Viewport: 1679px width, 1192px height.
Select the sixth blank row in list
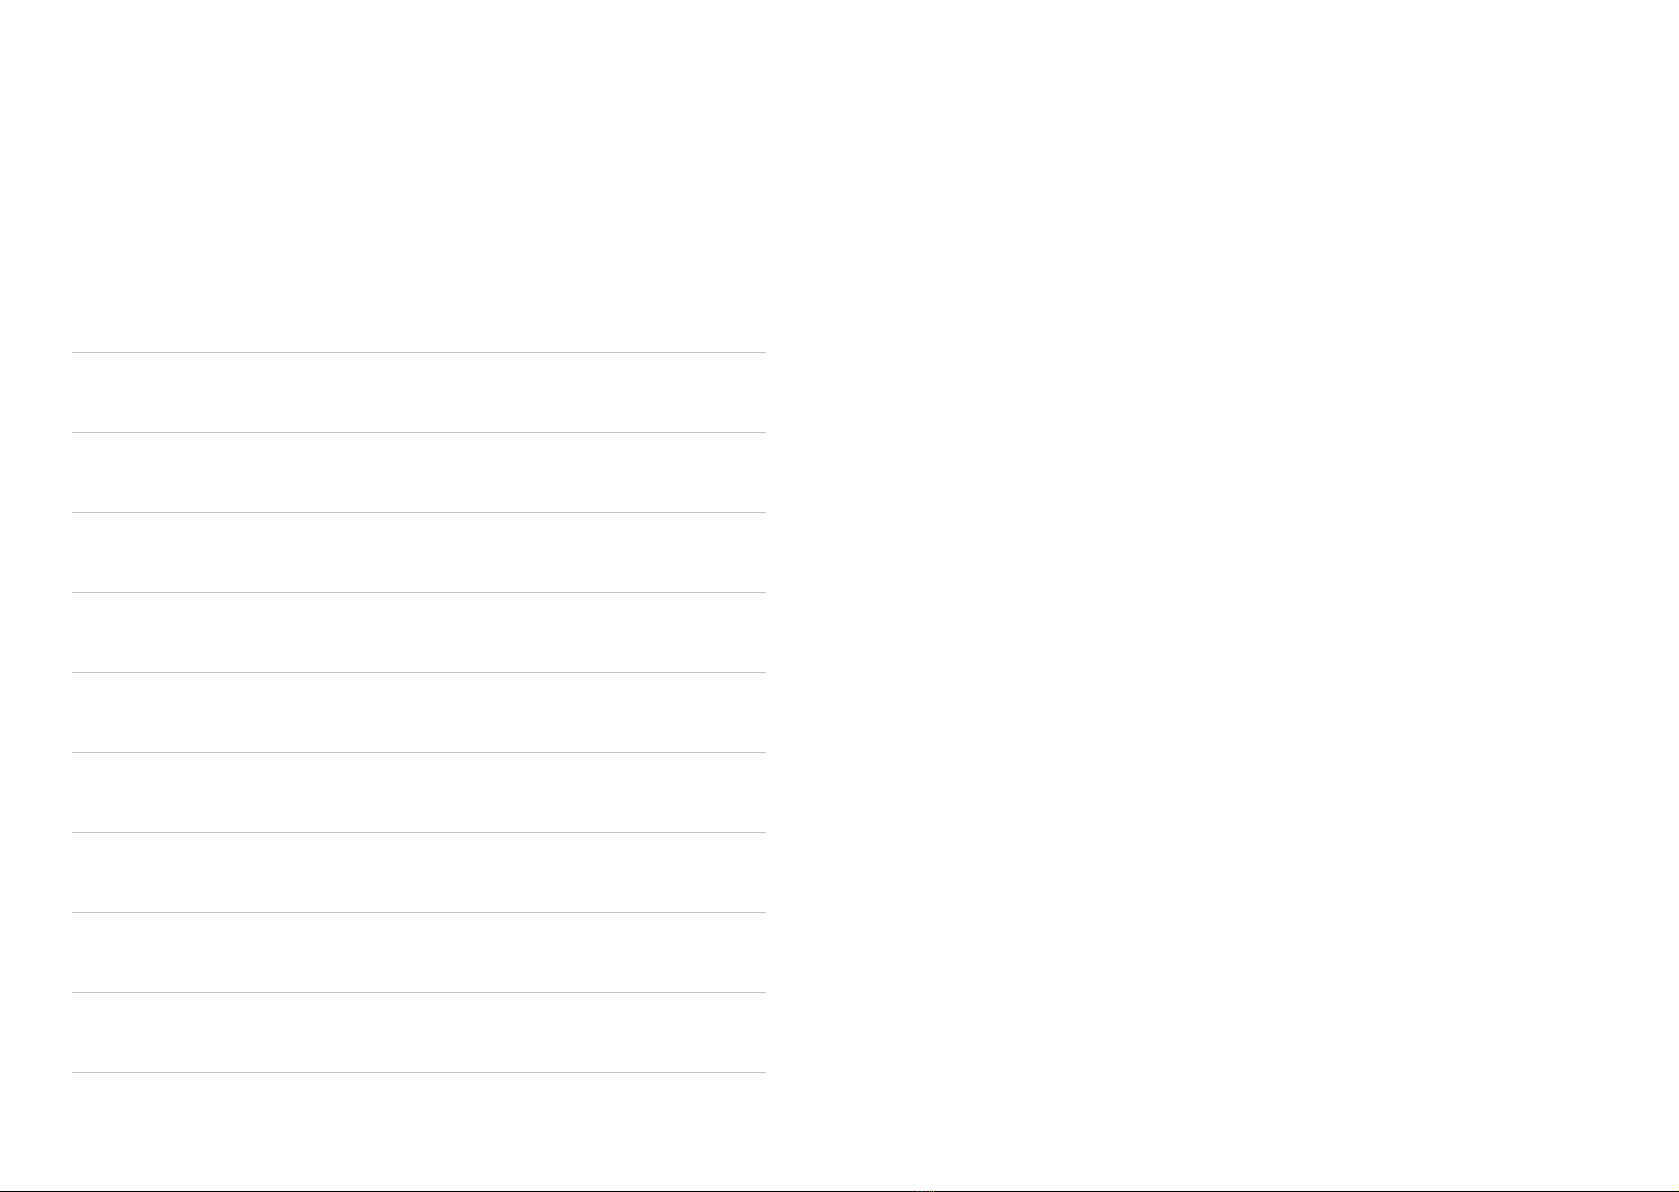[x=418, y=792]
